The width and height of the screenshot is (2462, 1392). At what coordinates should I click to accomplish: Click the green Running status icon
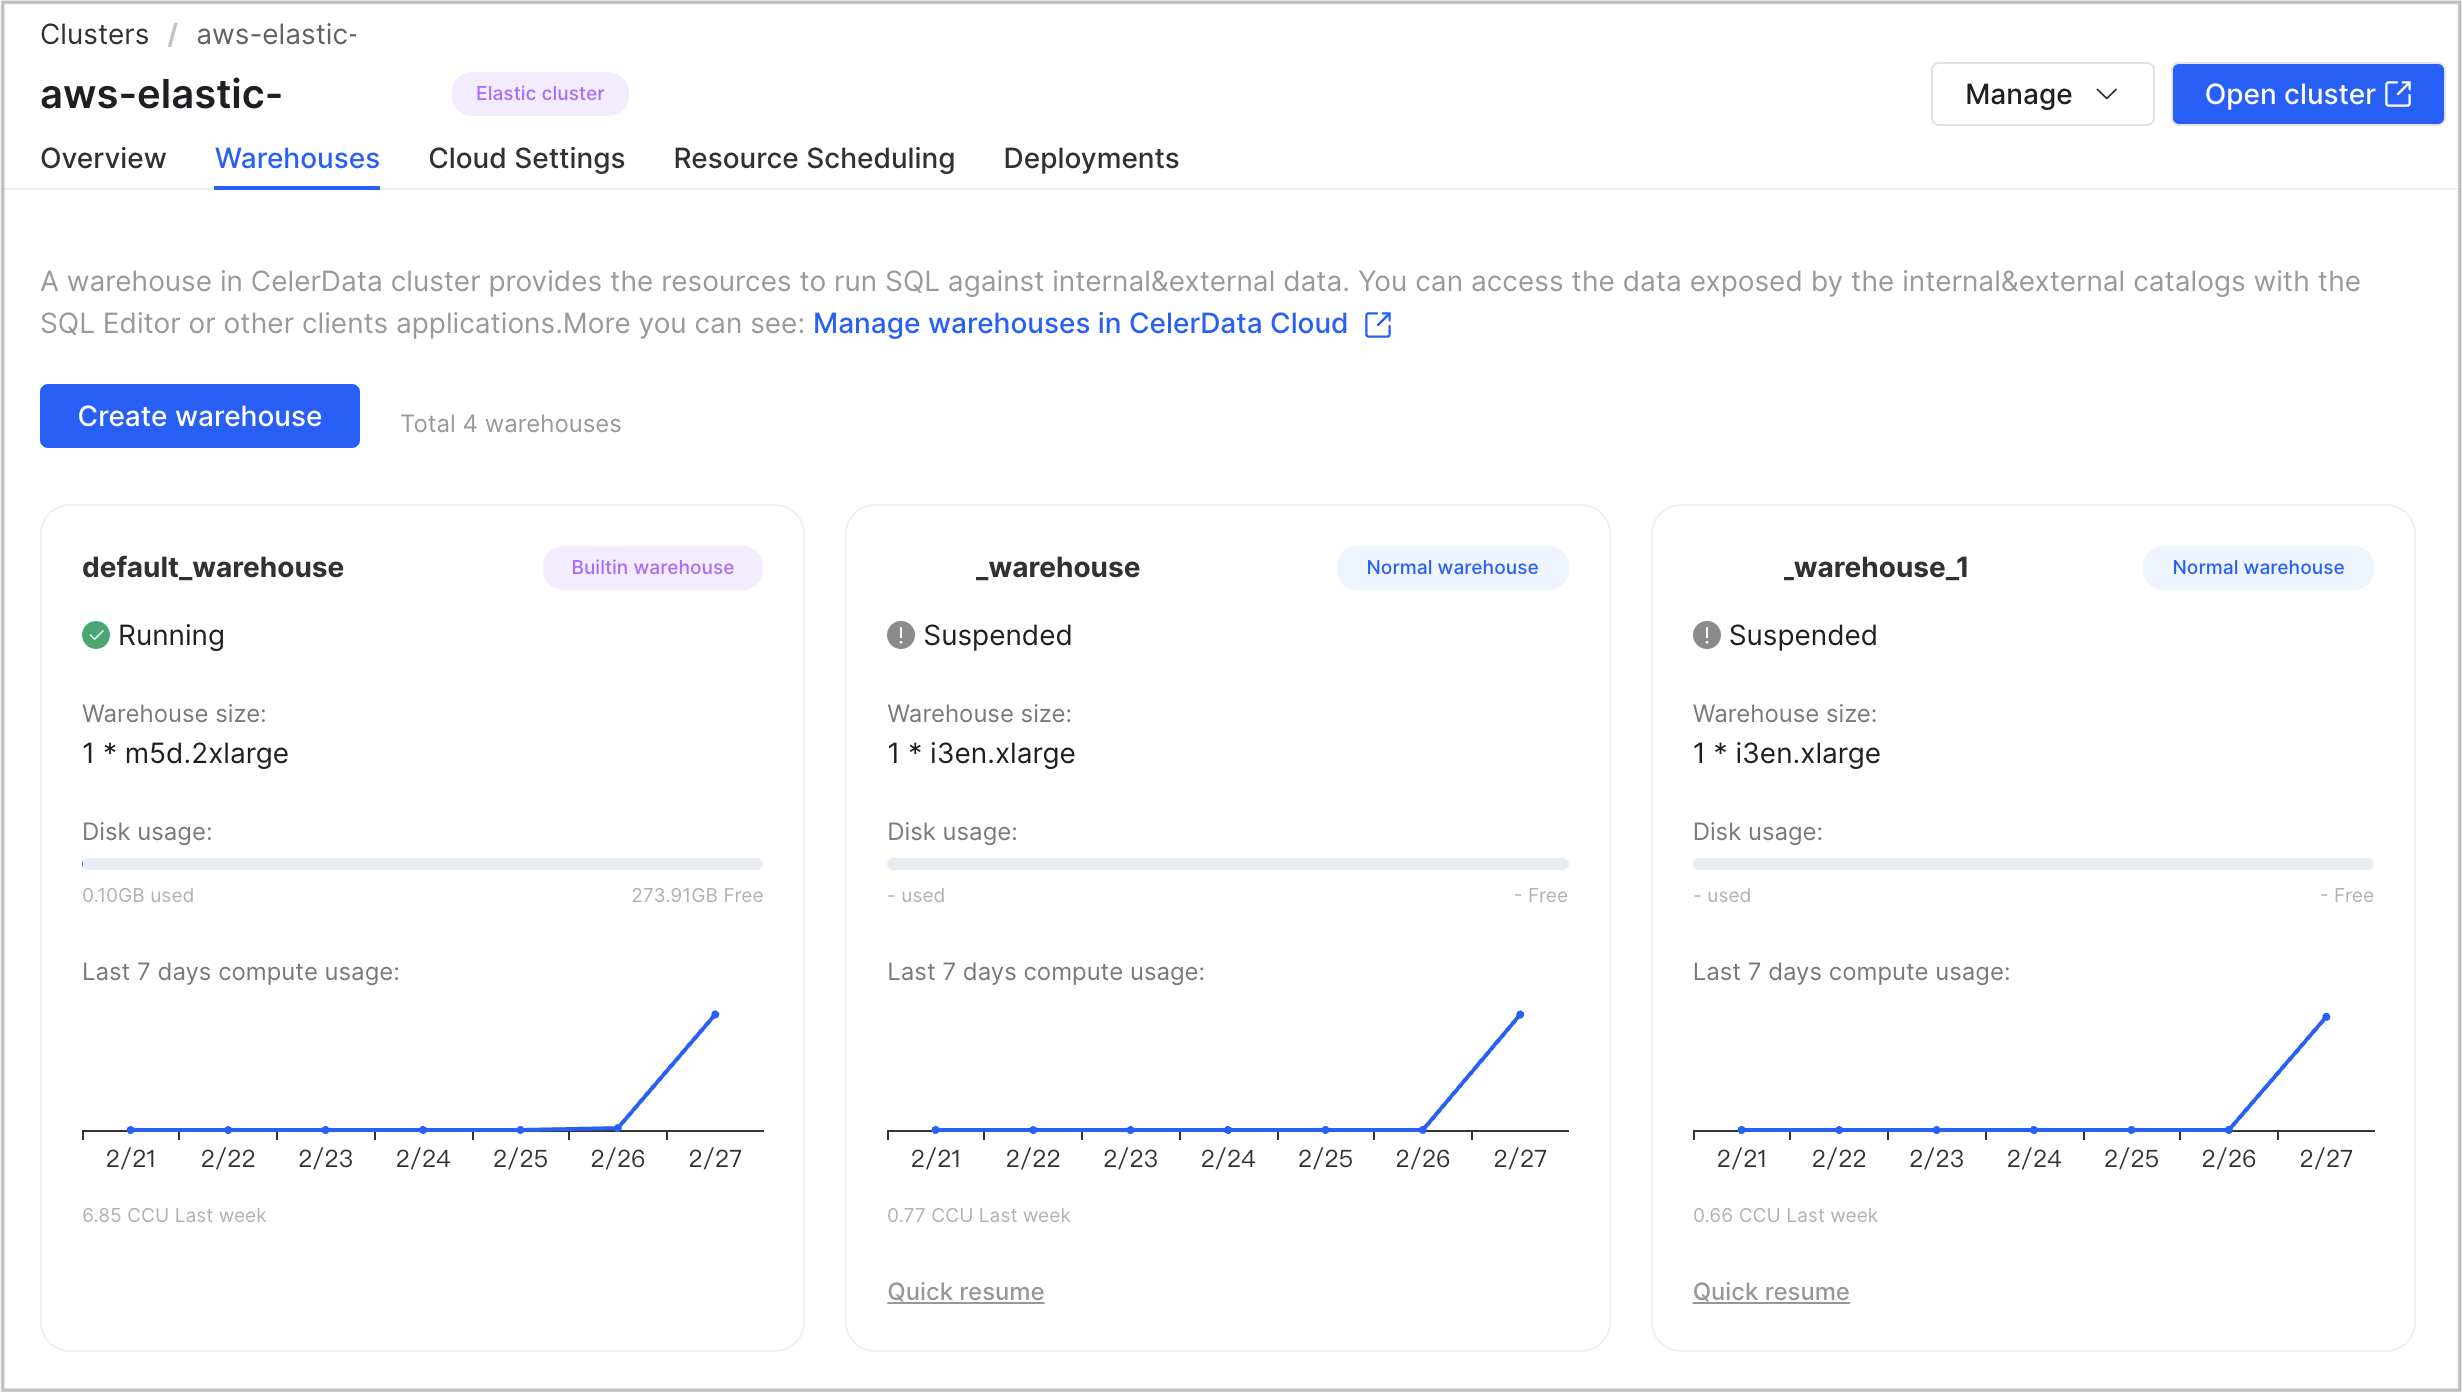tap(96, 635)
